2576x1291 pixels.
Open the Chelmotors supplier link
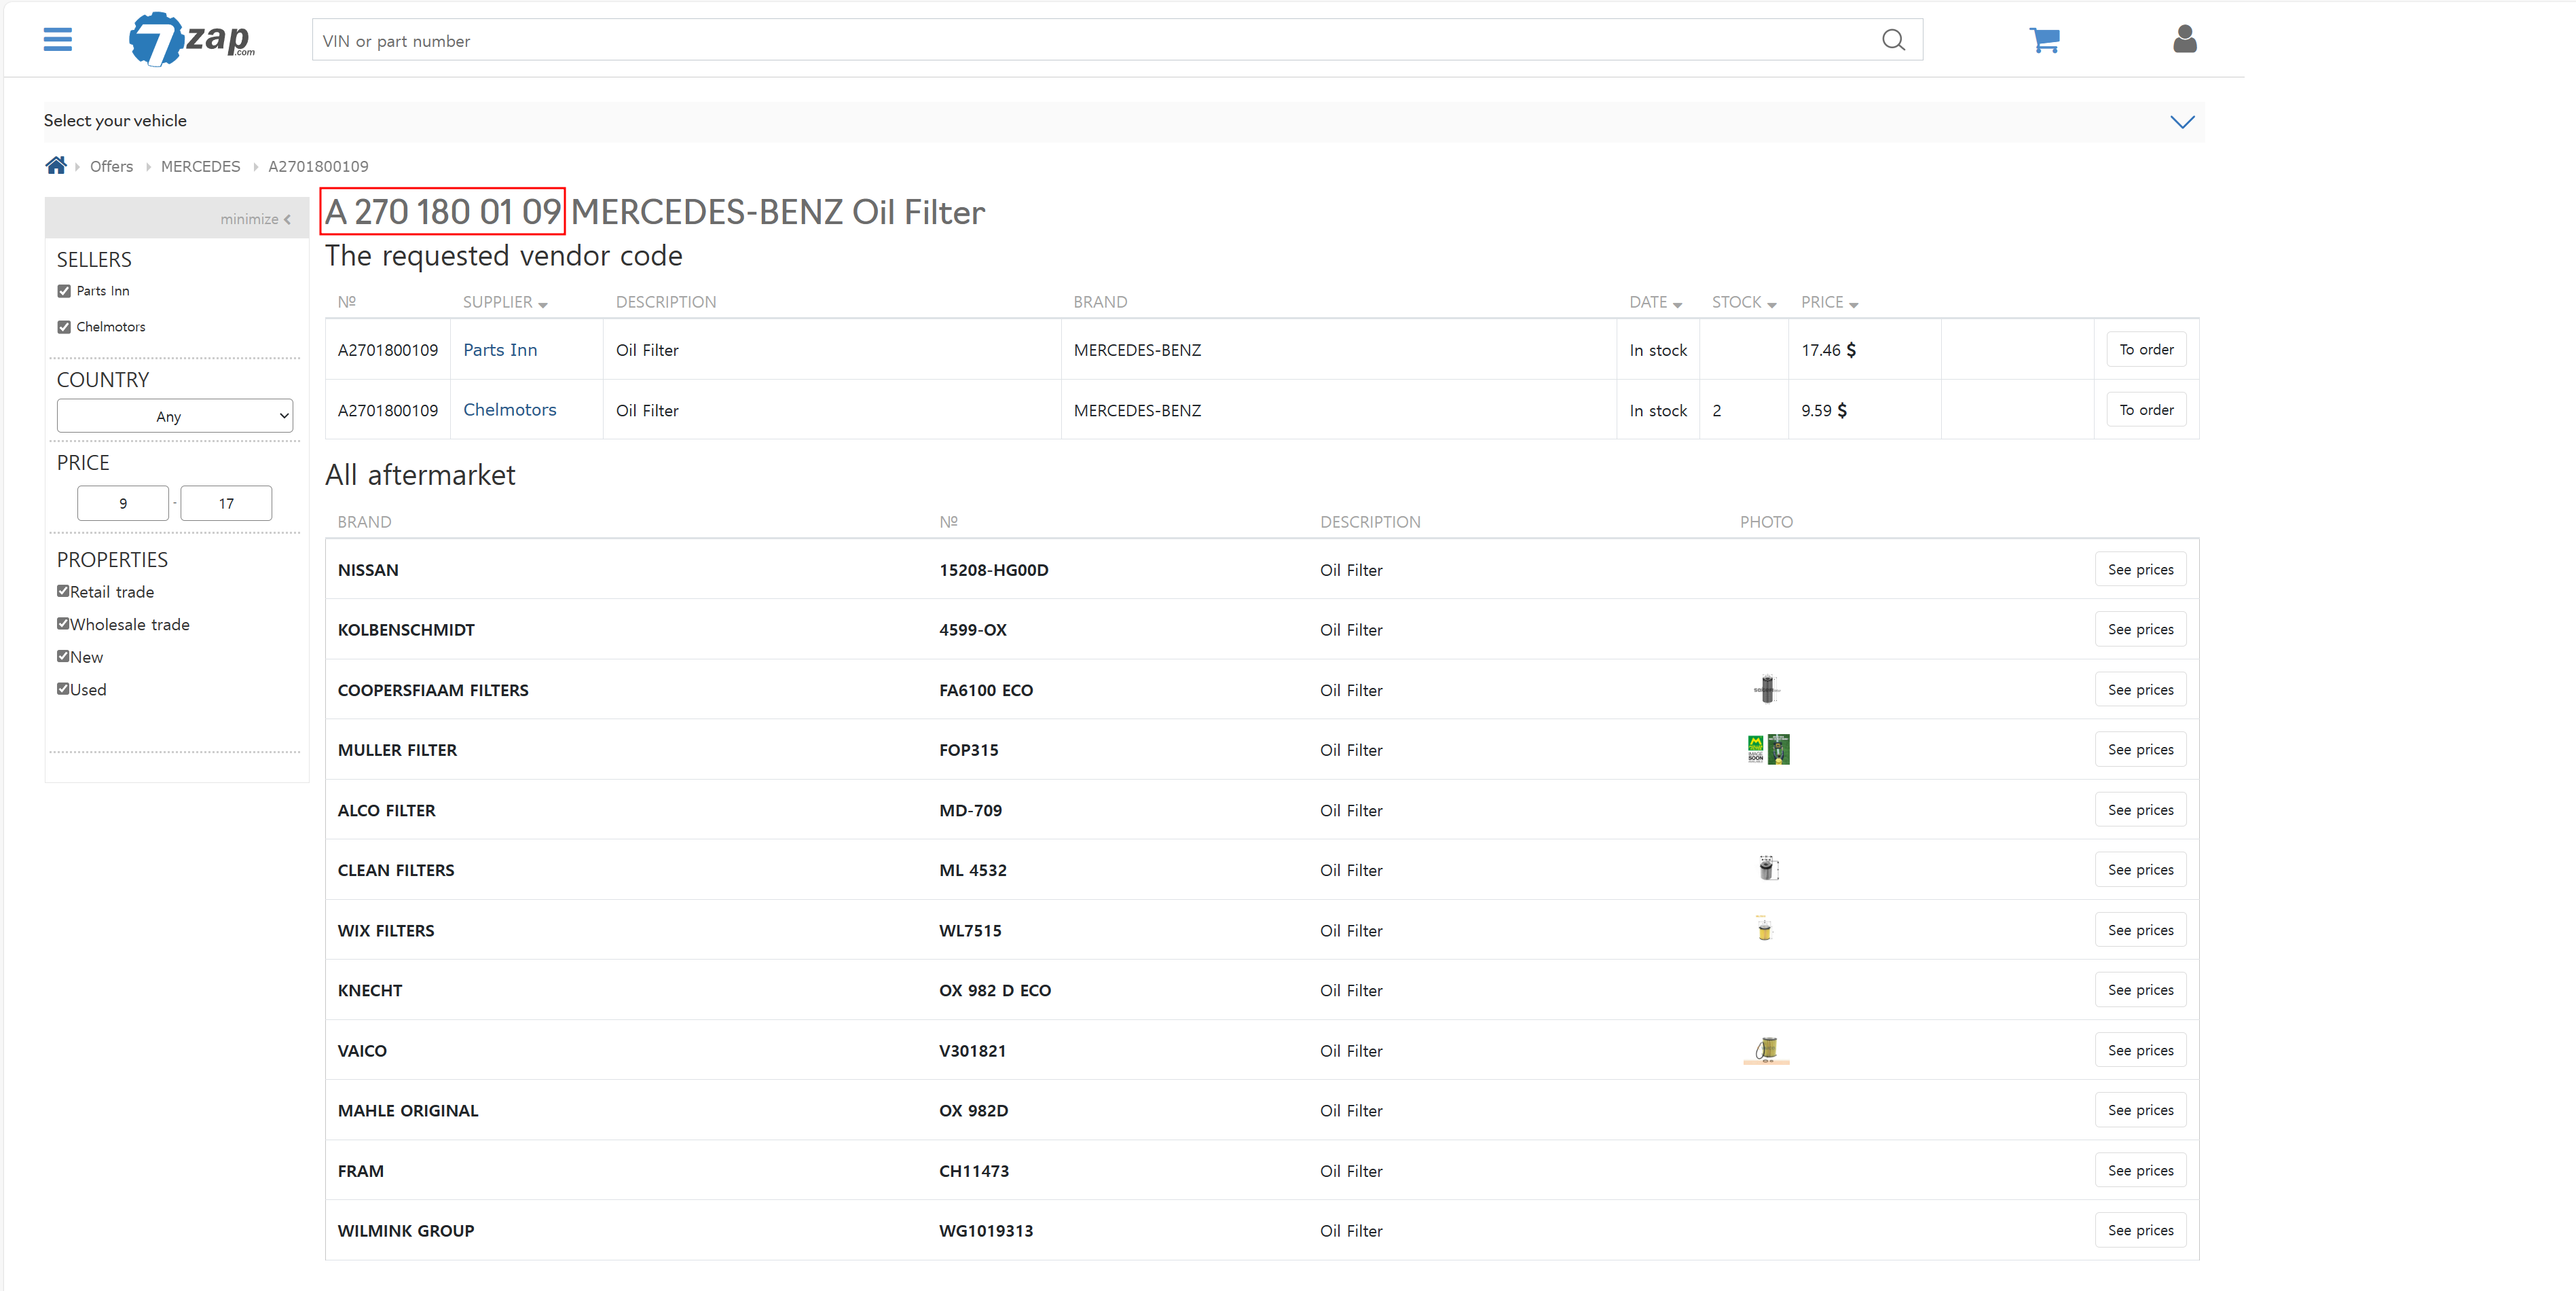pos(509,410)
